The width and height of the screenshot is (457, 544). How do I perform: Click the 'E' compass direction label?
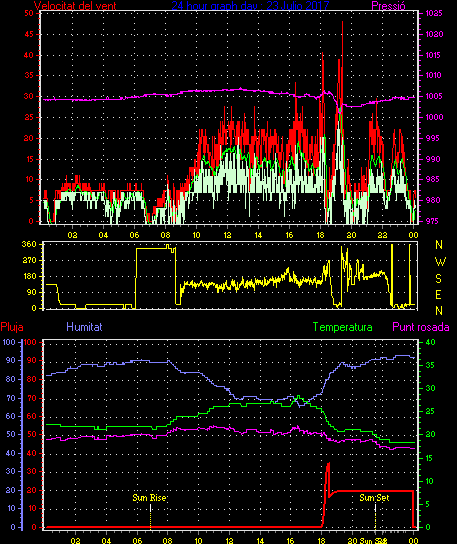click(x=439, y=295)
